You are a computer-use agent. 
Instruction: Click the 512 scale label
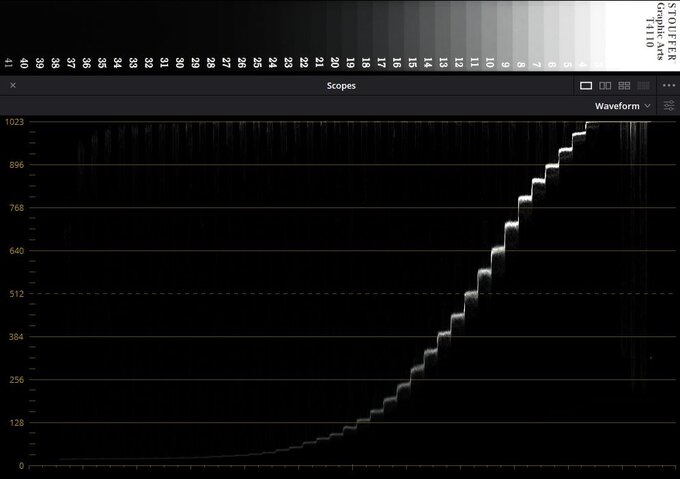pyautogui.click(x=16, y=293)
